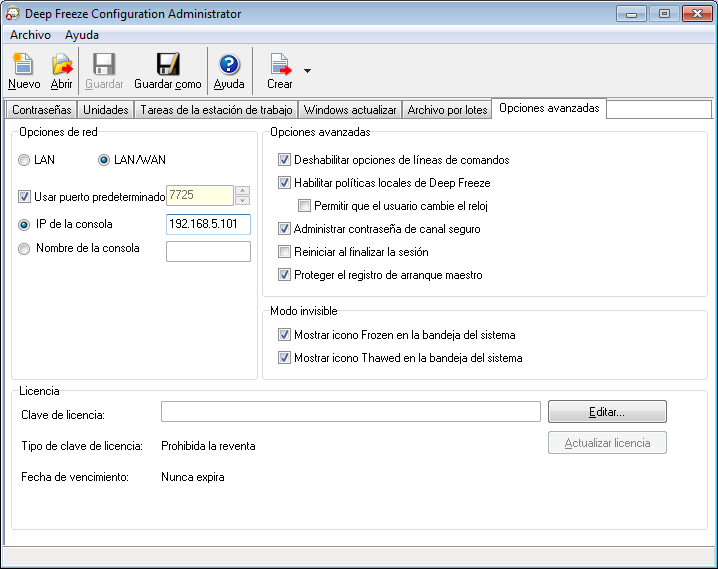This screenshot has height=569, width=718.
Task: Toggle Habilitar políticas locales de Deep Freeze
Action: (284, 183)
